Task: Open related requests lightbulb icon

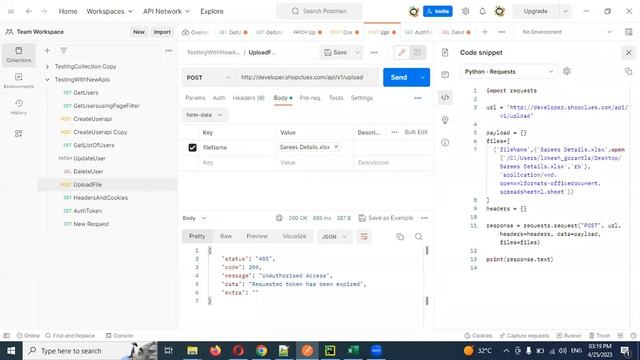Action: tap(445, 120)
